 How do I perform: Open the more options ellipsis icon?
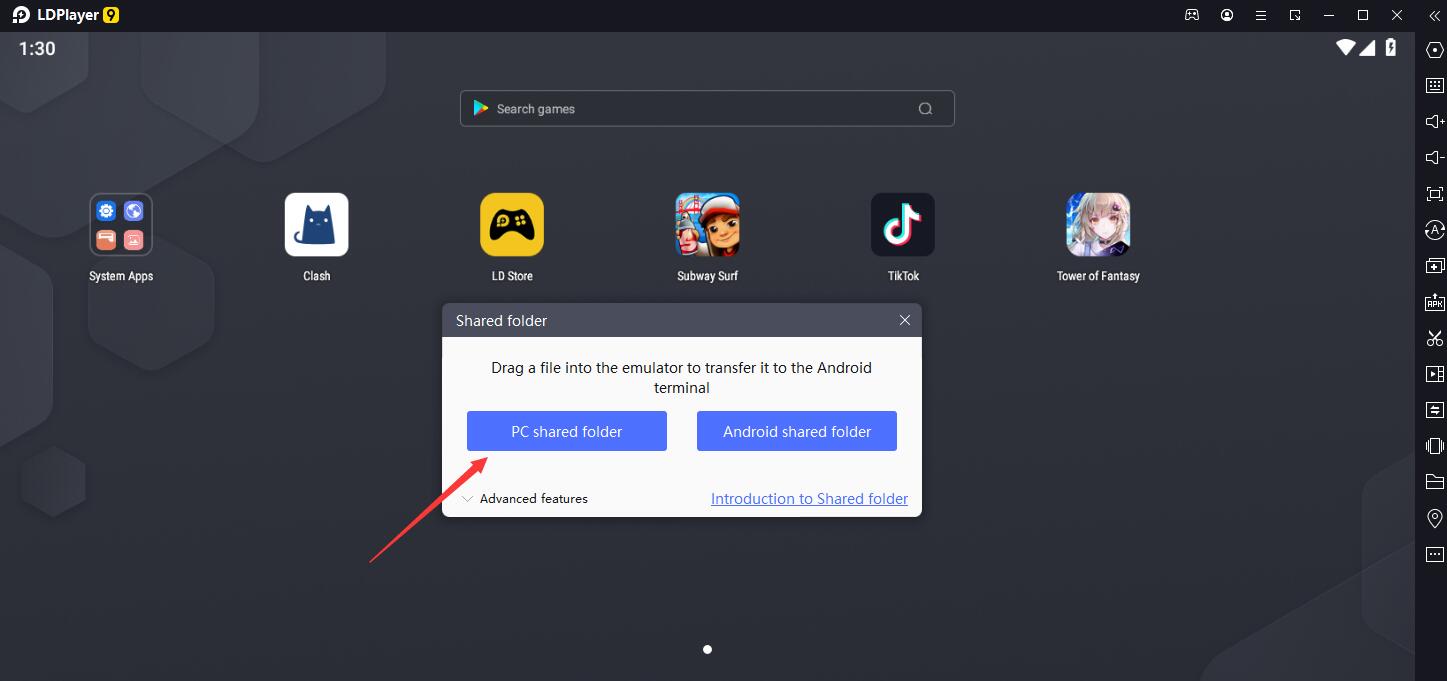pyautogui.click(x=1434, y=554)
